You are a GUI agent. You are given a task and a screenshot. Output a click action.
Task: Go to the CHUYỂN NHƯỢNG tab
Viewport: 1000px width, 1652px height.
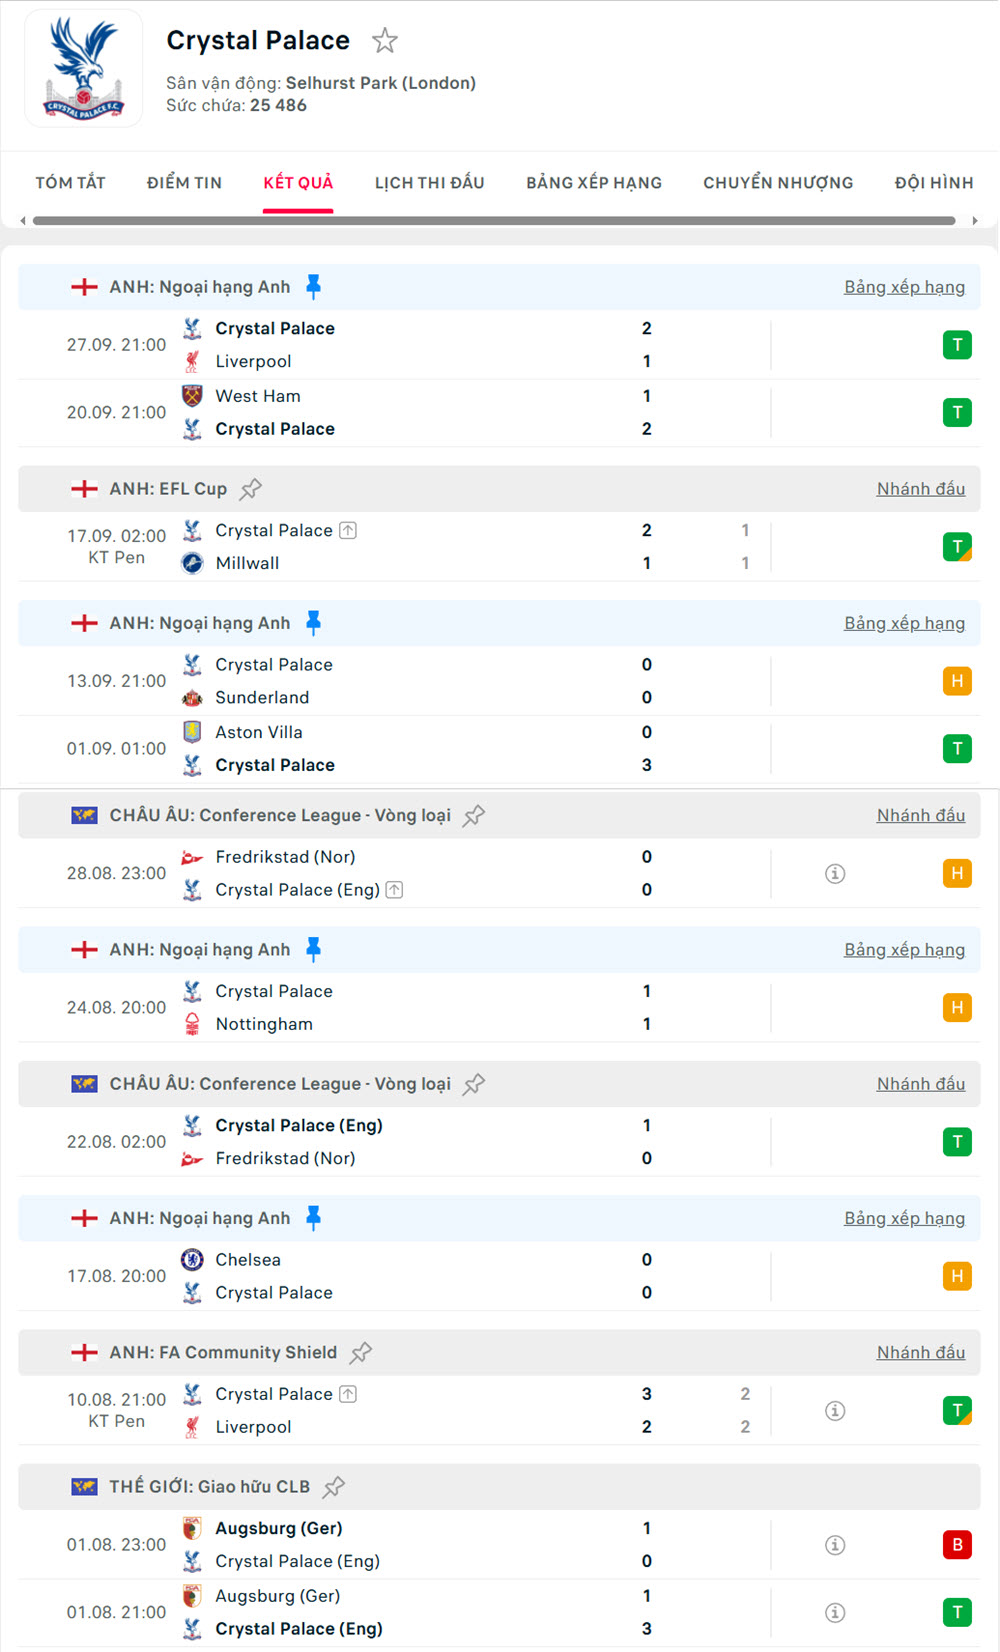(778, 183)
